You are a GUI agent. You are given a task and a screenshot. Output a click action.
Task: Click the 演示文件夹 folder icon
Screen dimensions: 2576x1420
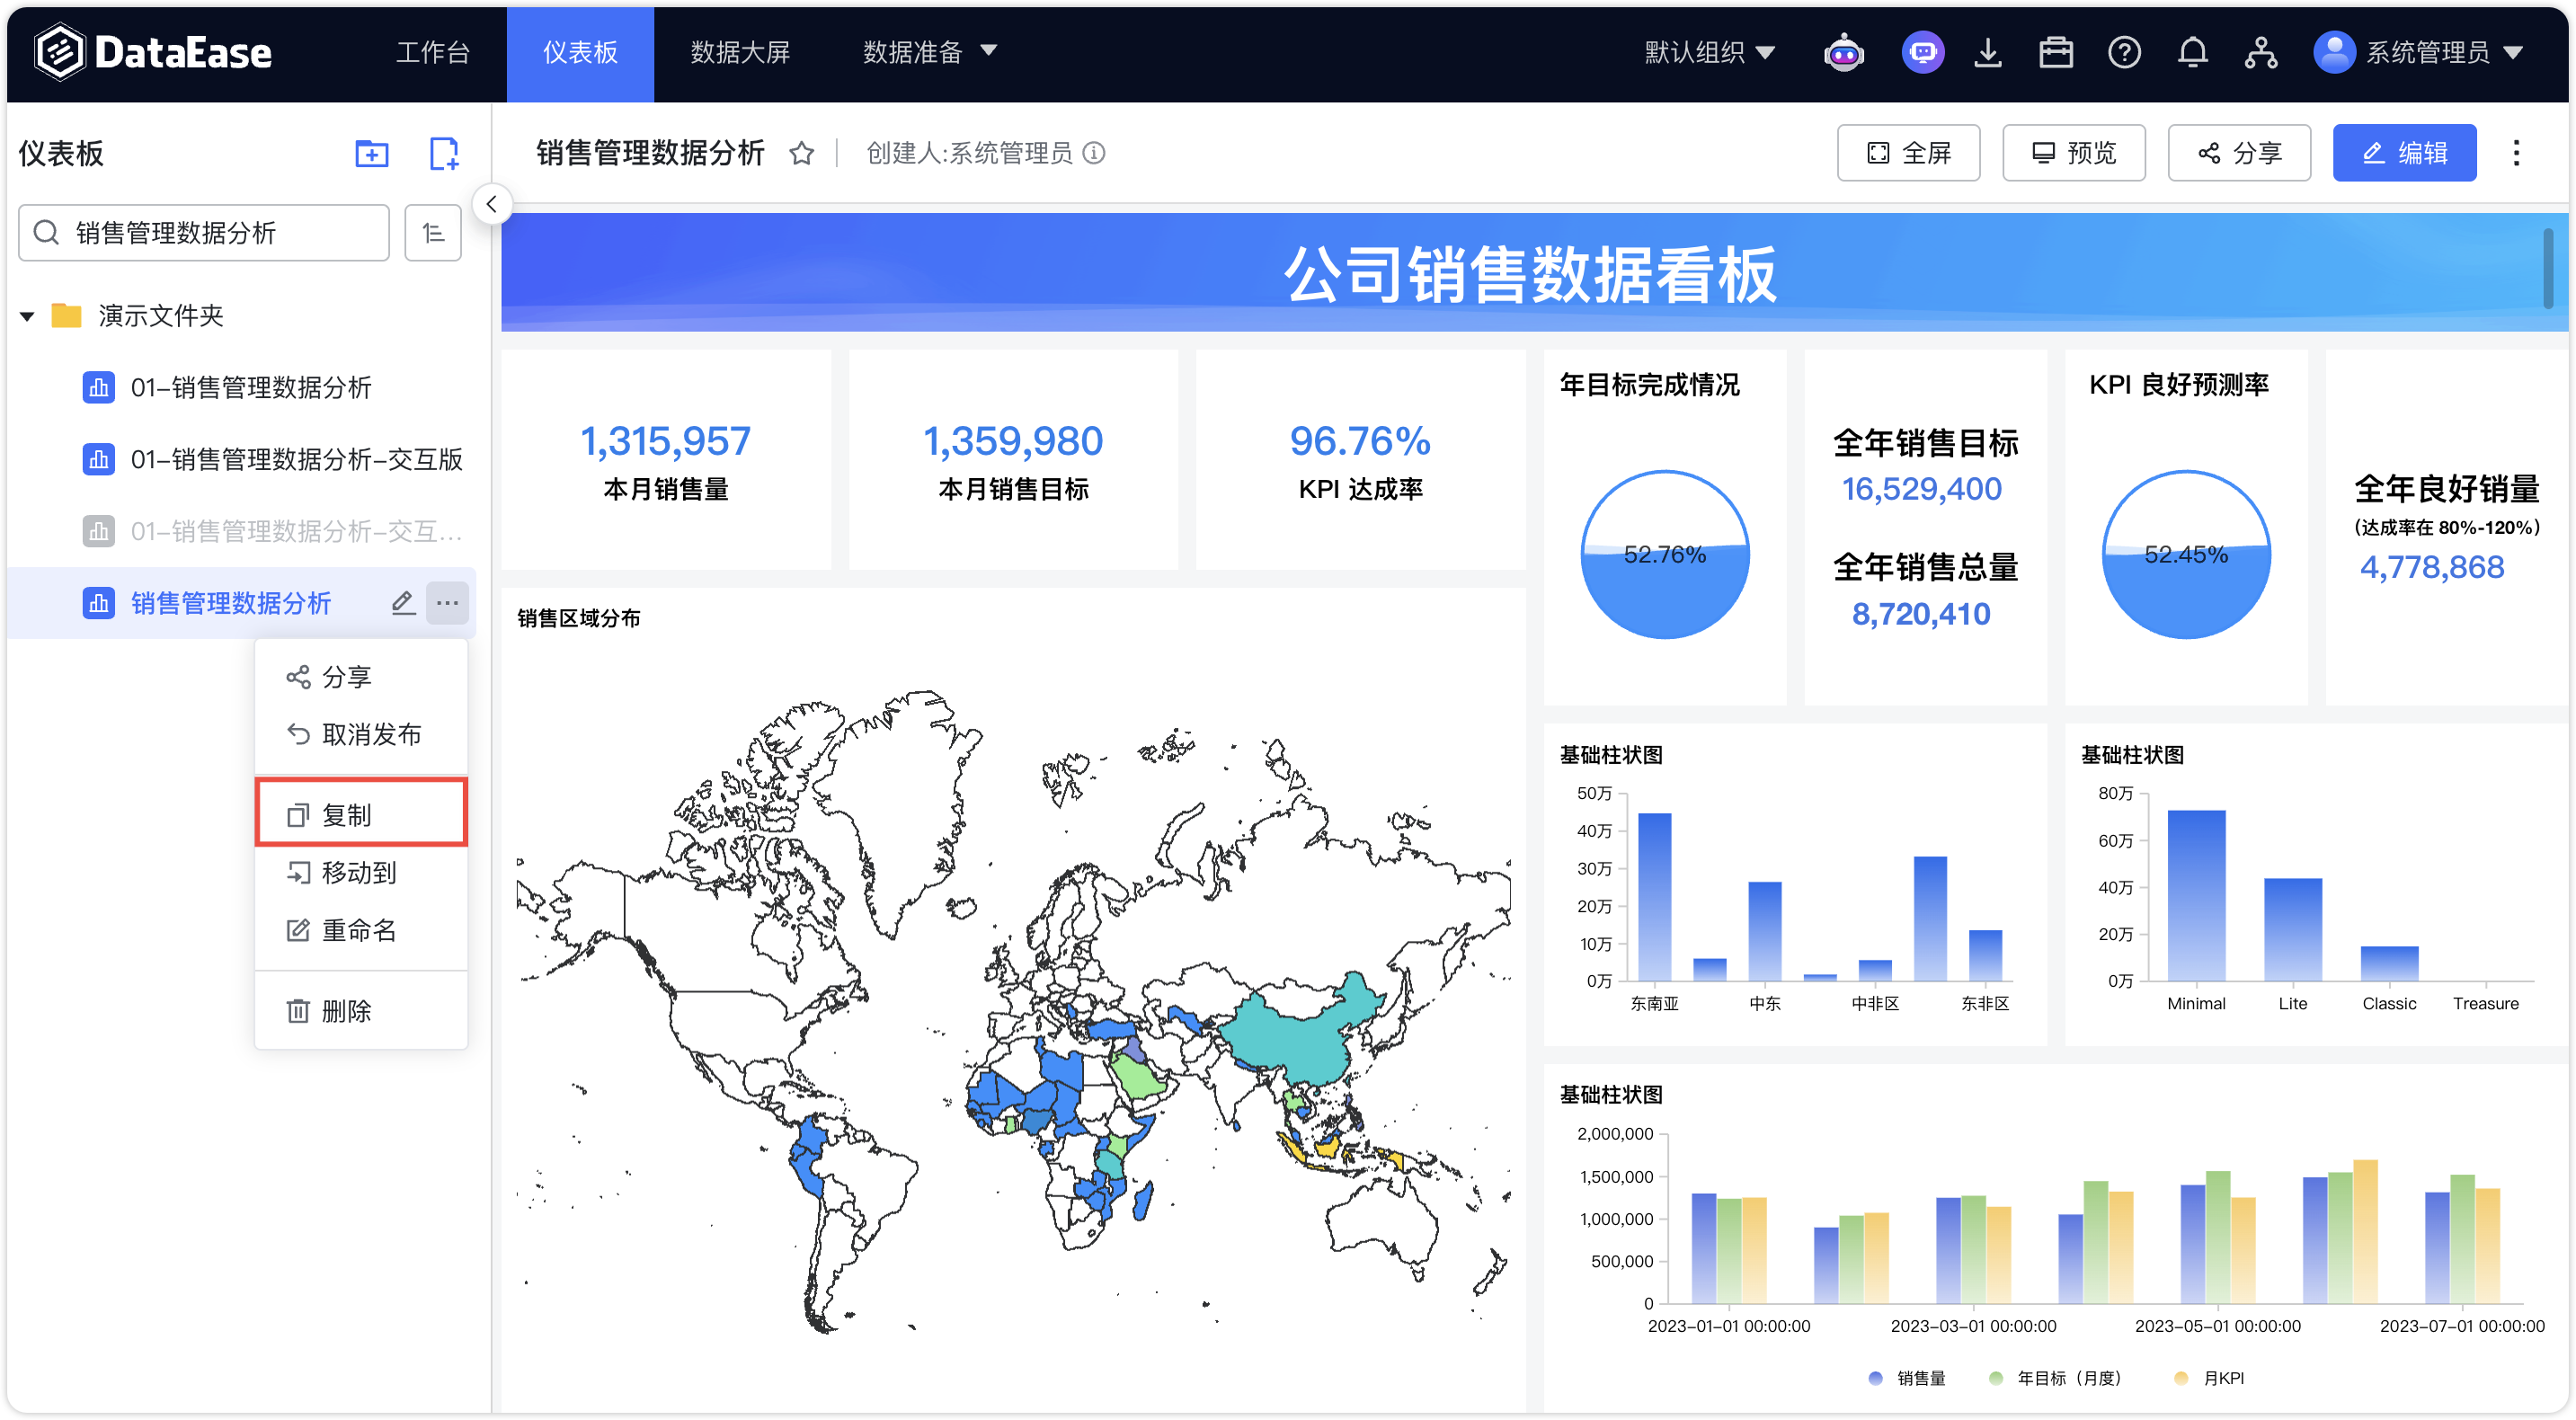coord(66,316)
